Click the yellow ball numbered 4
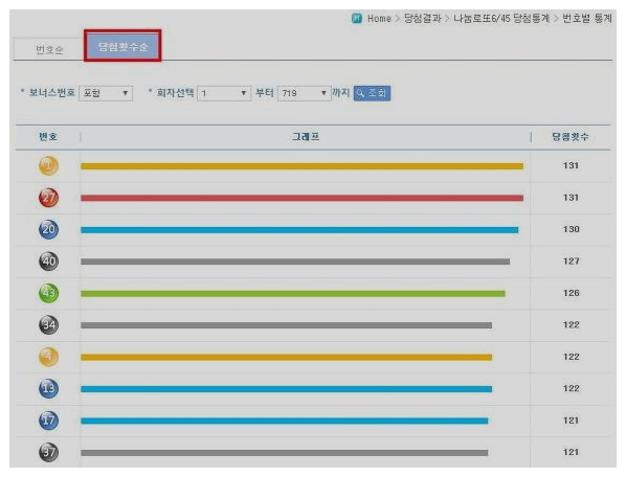 (49, 357)
